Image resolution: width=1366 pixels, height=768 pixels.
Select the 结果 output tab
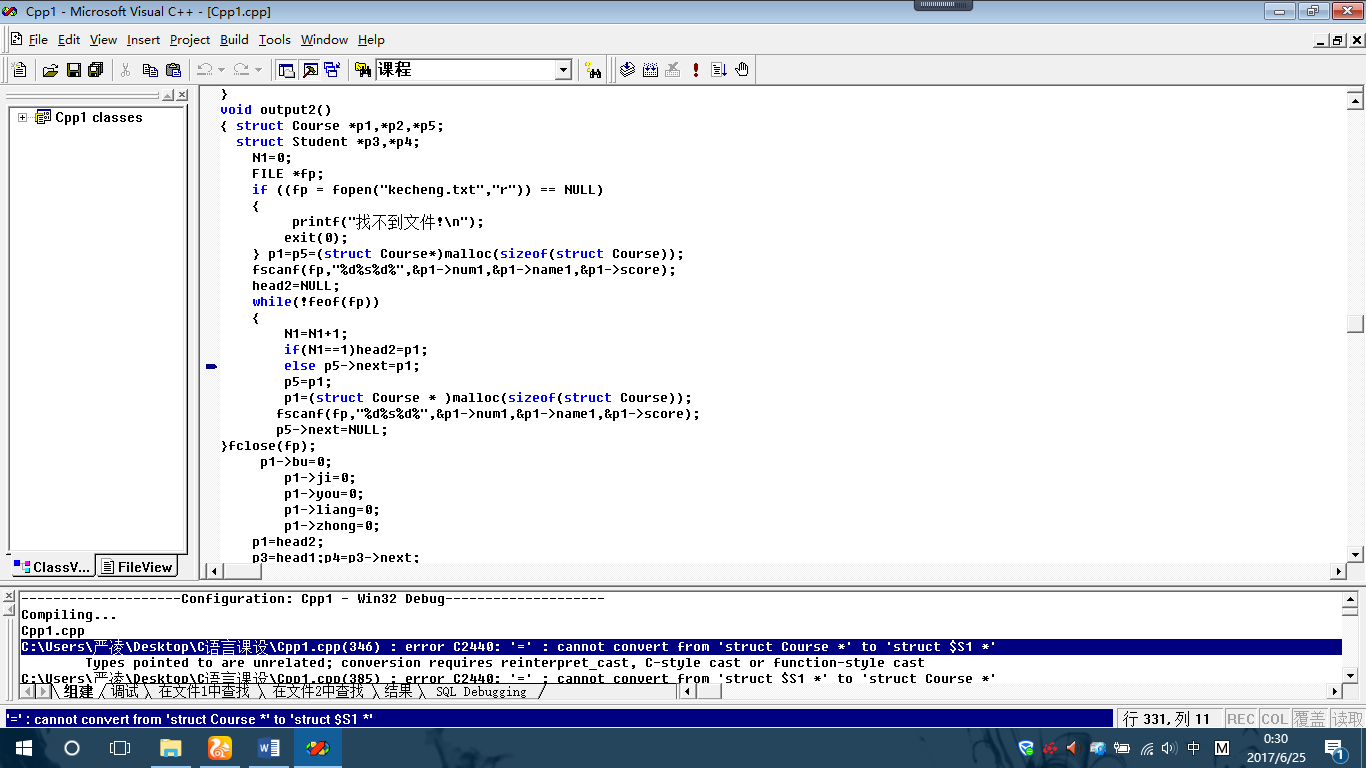pos(398,691)
